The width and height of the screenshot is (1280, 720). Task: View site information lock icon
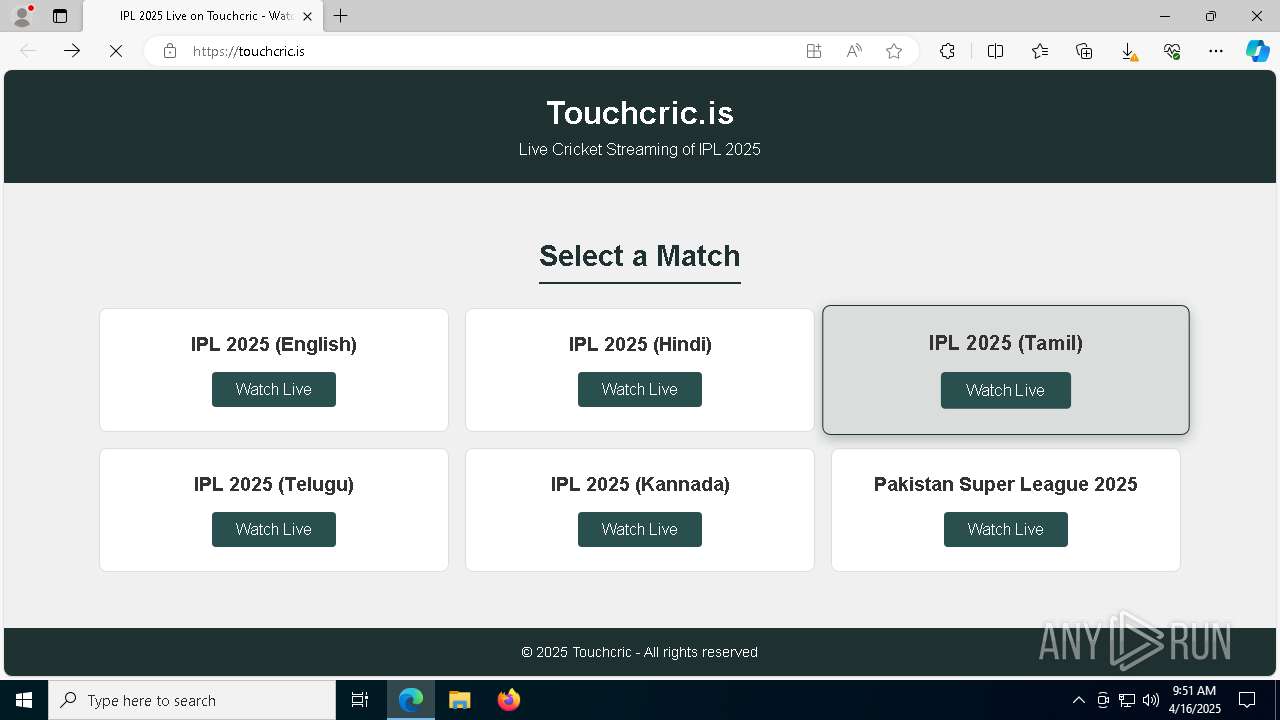[x=170, y=51]
